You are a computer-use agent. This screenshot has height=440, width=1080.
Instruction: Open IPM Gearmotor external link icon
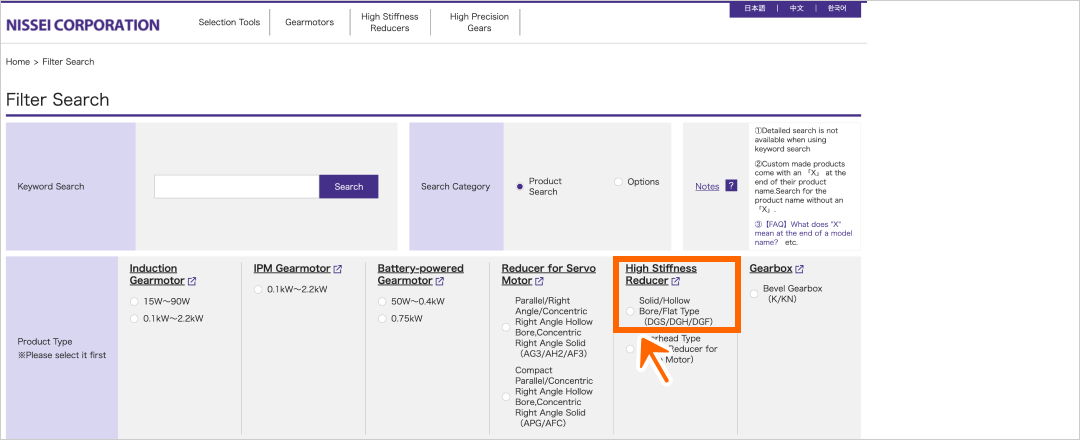[338, 269]
